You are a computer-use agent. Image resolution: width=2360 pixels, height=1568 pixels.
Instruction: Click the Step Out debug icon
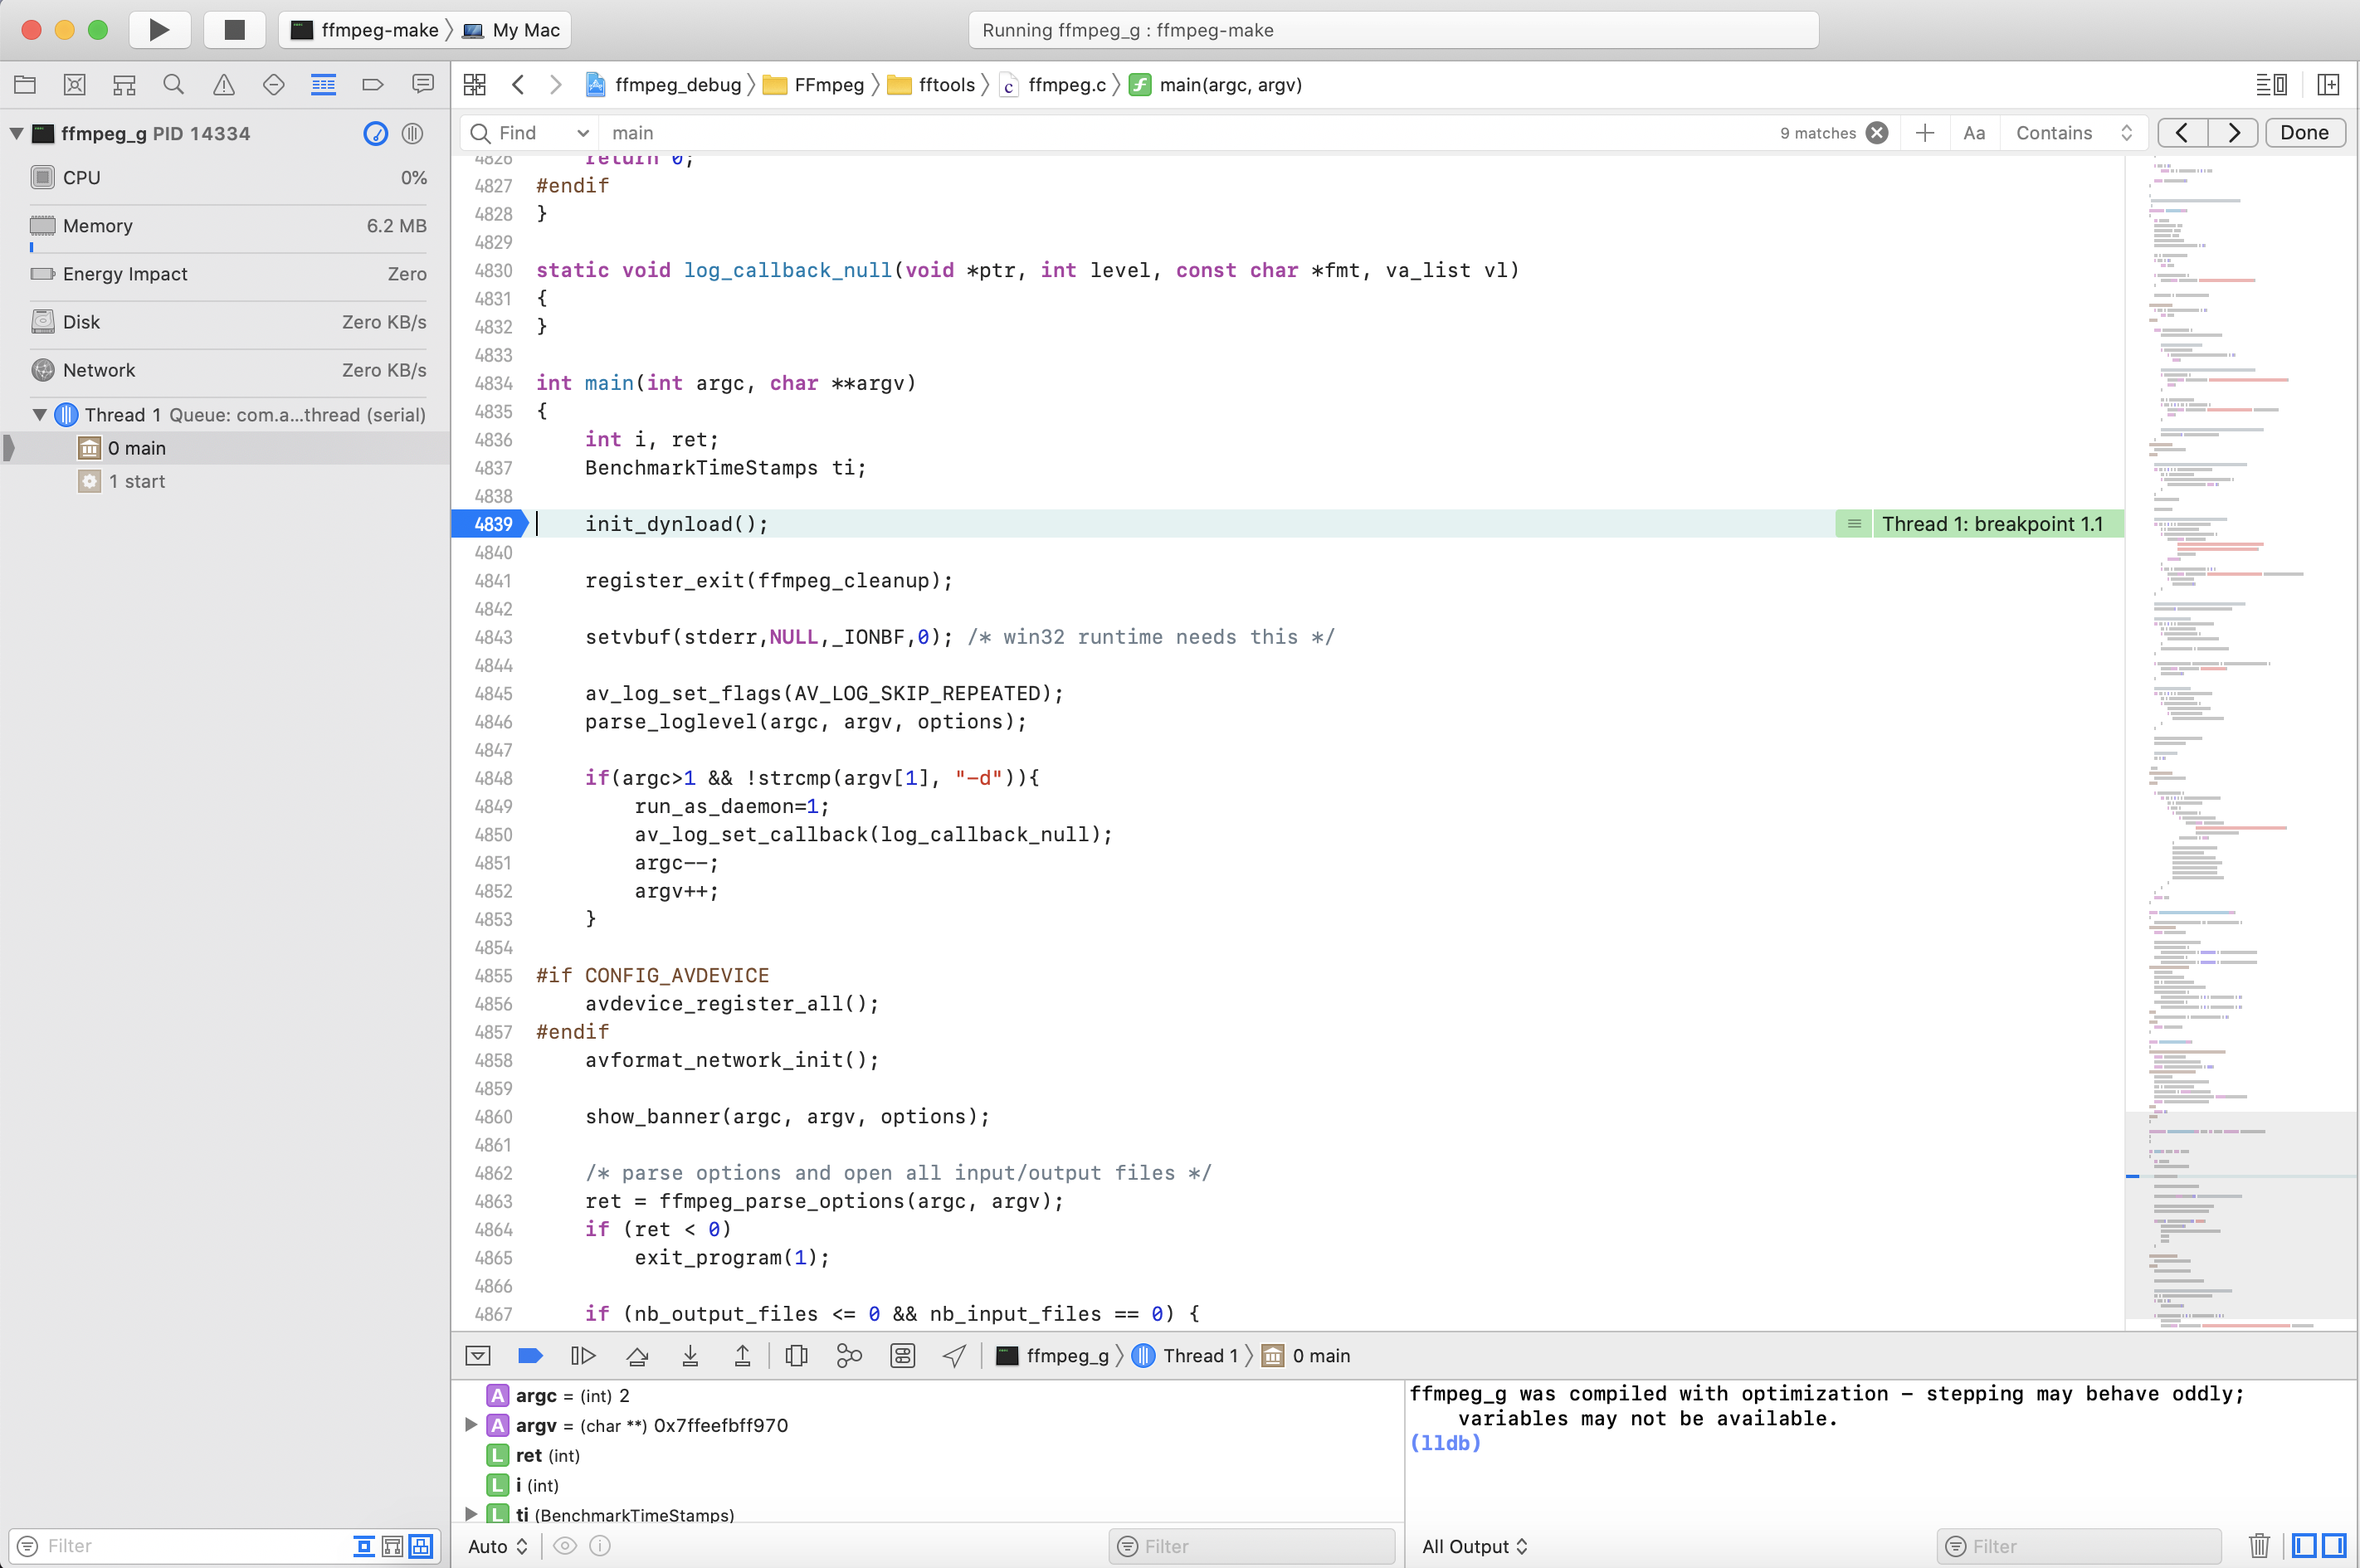[x=742, y=1356]
